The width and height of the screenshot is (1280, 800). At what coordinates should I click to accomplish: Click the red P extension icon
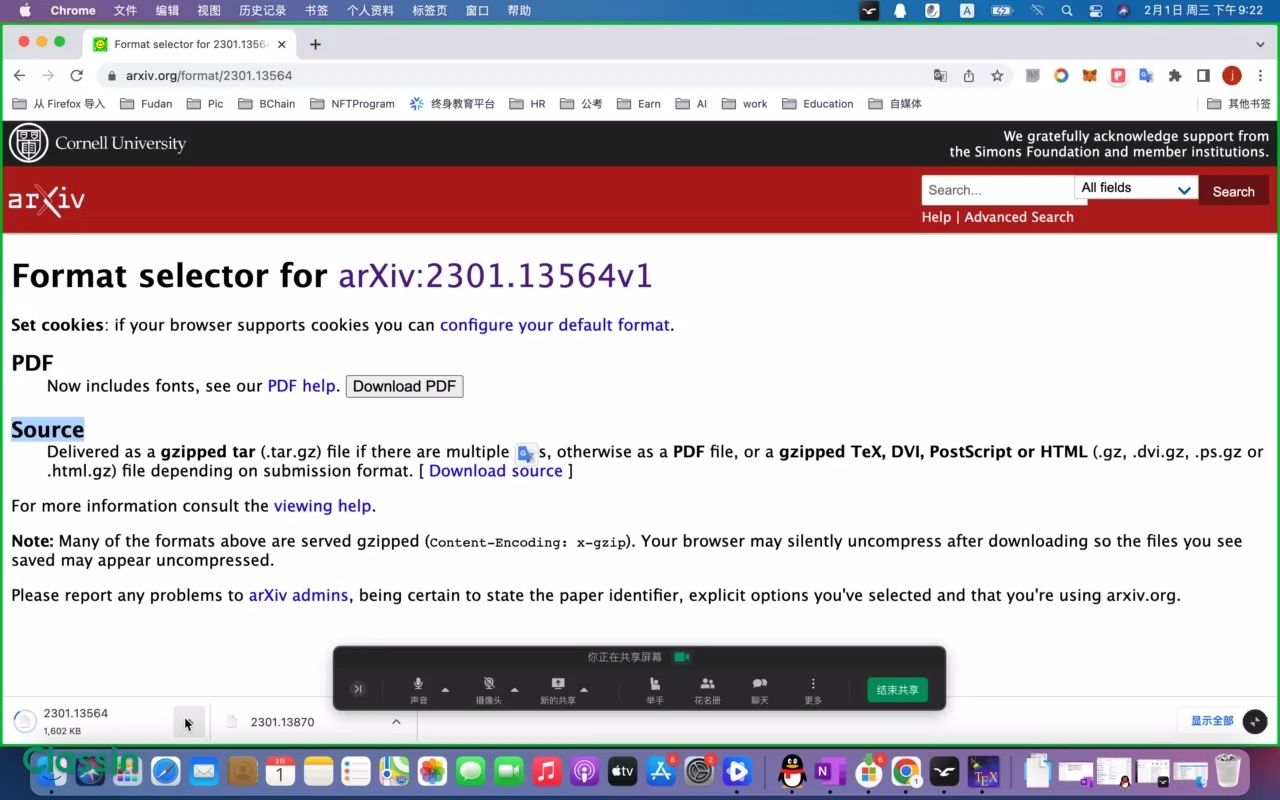coord(1118,76)
